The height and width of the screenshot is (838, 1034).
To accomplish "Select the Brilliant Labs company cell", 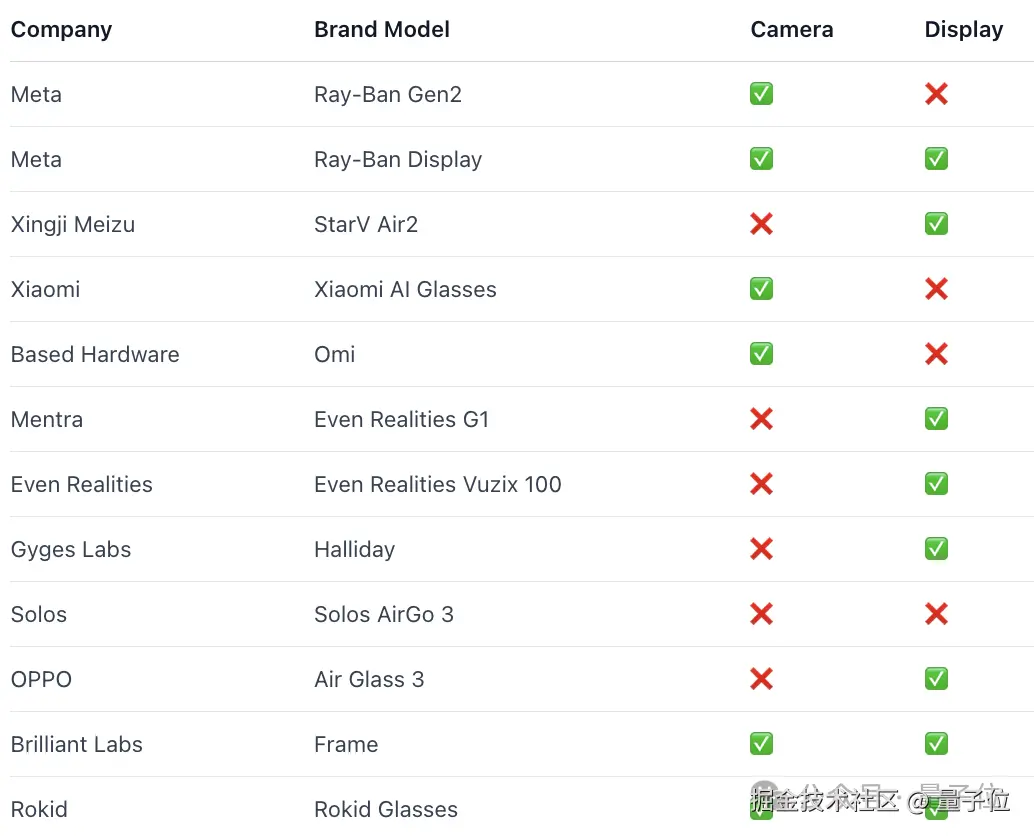I will click(x=77, y=744).
